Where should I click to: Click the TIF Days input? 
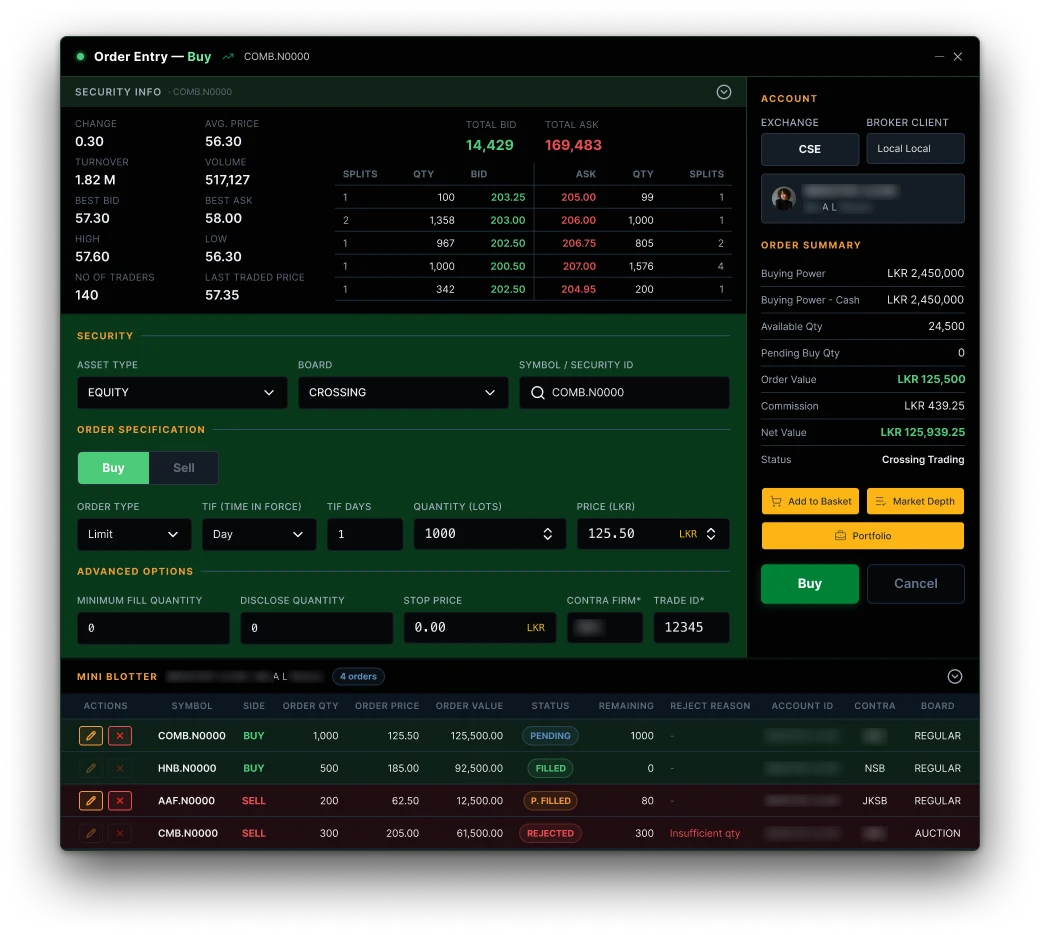(x=365, y=534)
